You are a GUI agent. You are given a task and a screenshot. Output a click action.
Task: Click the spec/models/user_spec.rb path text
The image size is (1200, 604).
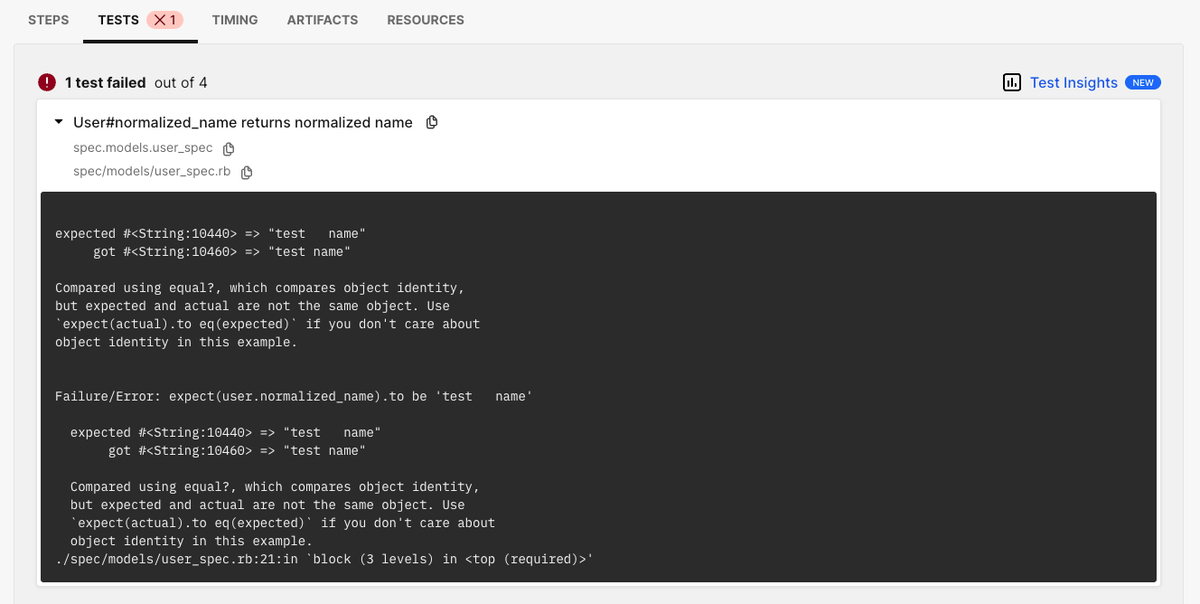tap(152, 171)
